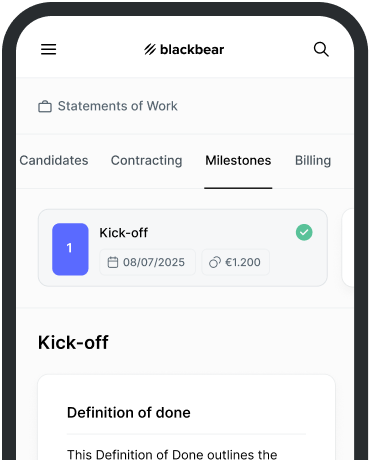Click the Definition of done heading
The image size is (370, 460).
[x=129, y=413]
